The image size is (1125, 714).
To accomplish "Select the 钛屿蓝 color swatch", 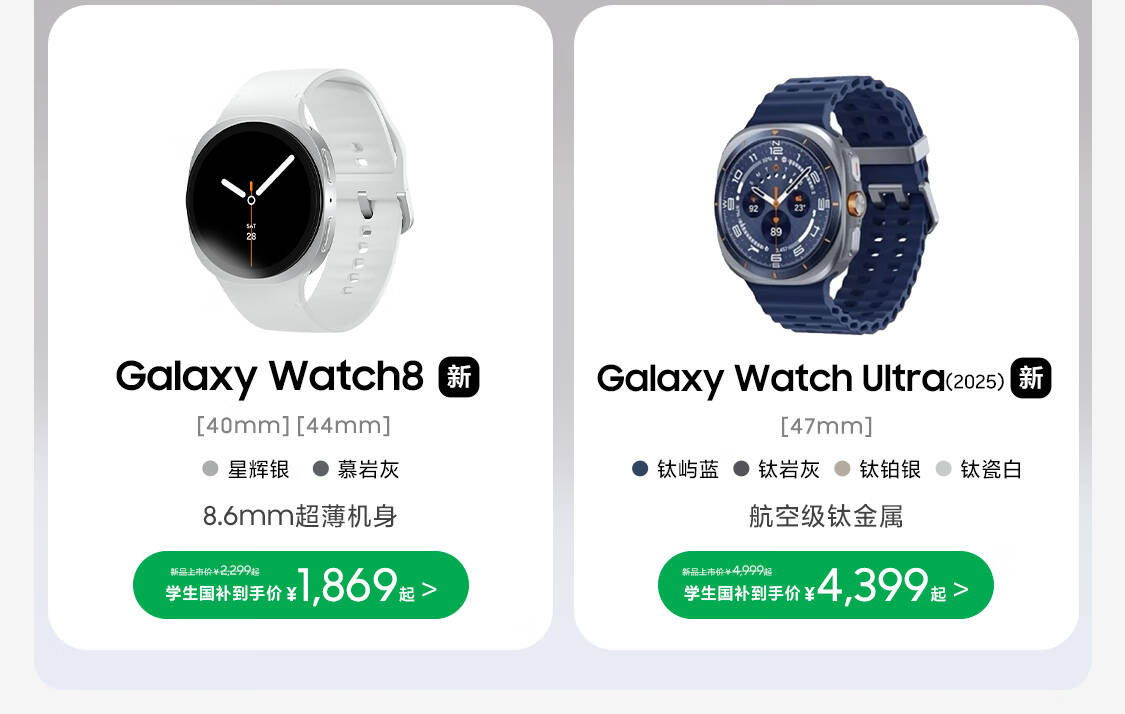I will pos(640,469).
